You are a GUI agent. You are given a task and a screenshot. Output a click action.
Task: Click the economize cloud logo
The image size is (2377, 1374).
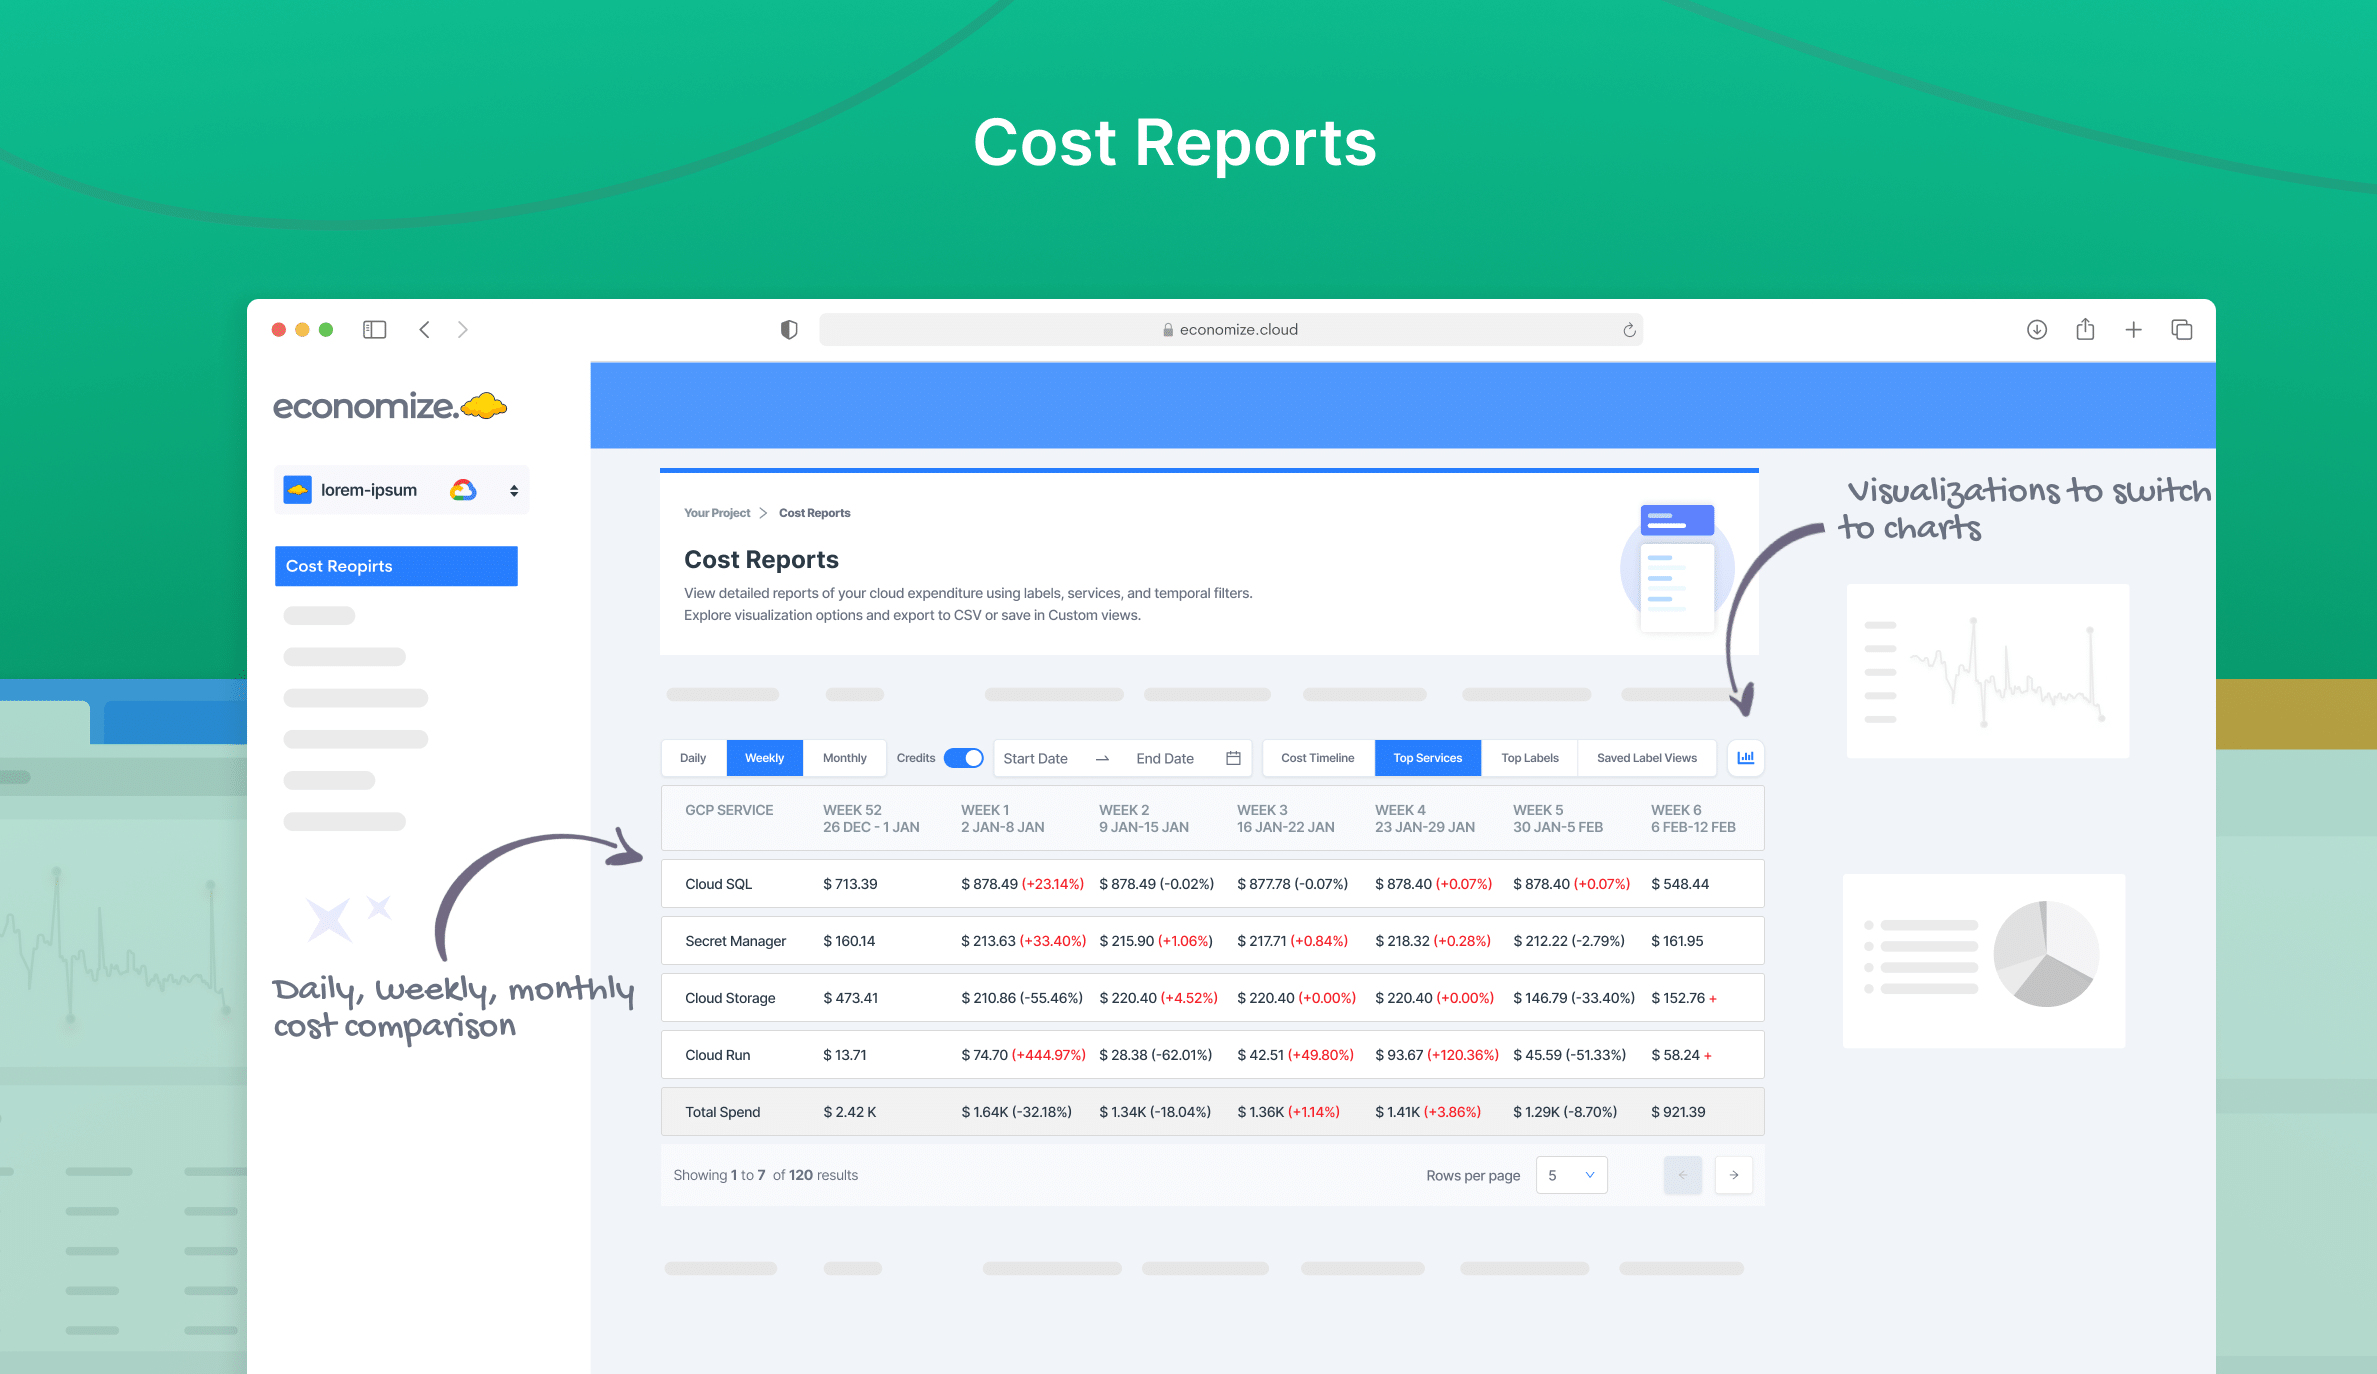[x=390, y=406]
